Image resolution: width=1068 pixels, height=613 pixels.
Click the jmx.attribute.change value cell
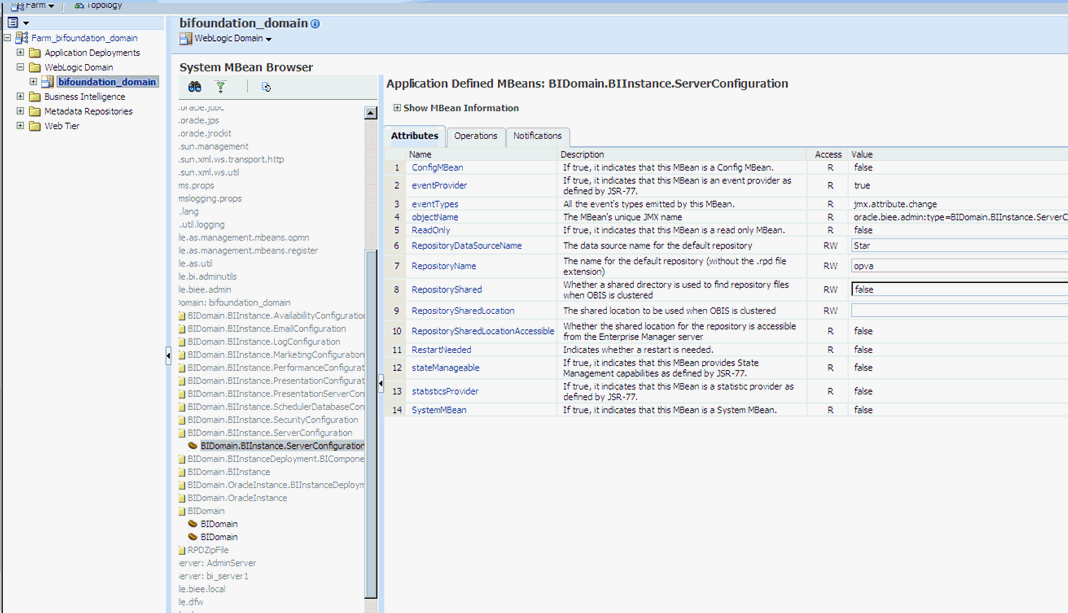[x=895, y=204]
